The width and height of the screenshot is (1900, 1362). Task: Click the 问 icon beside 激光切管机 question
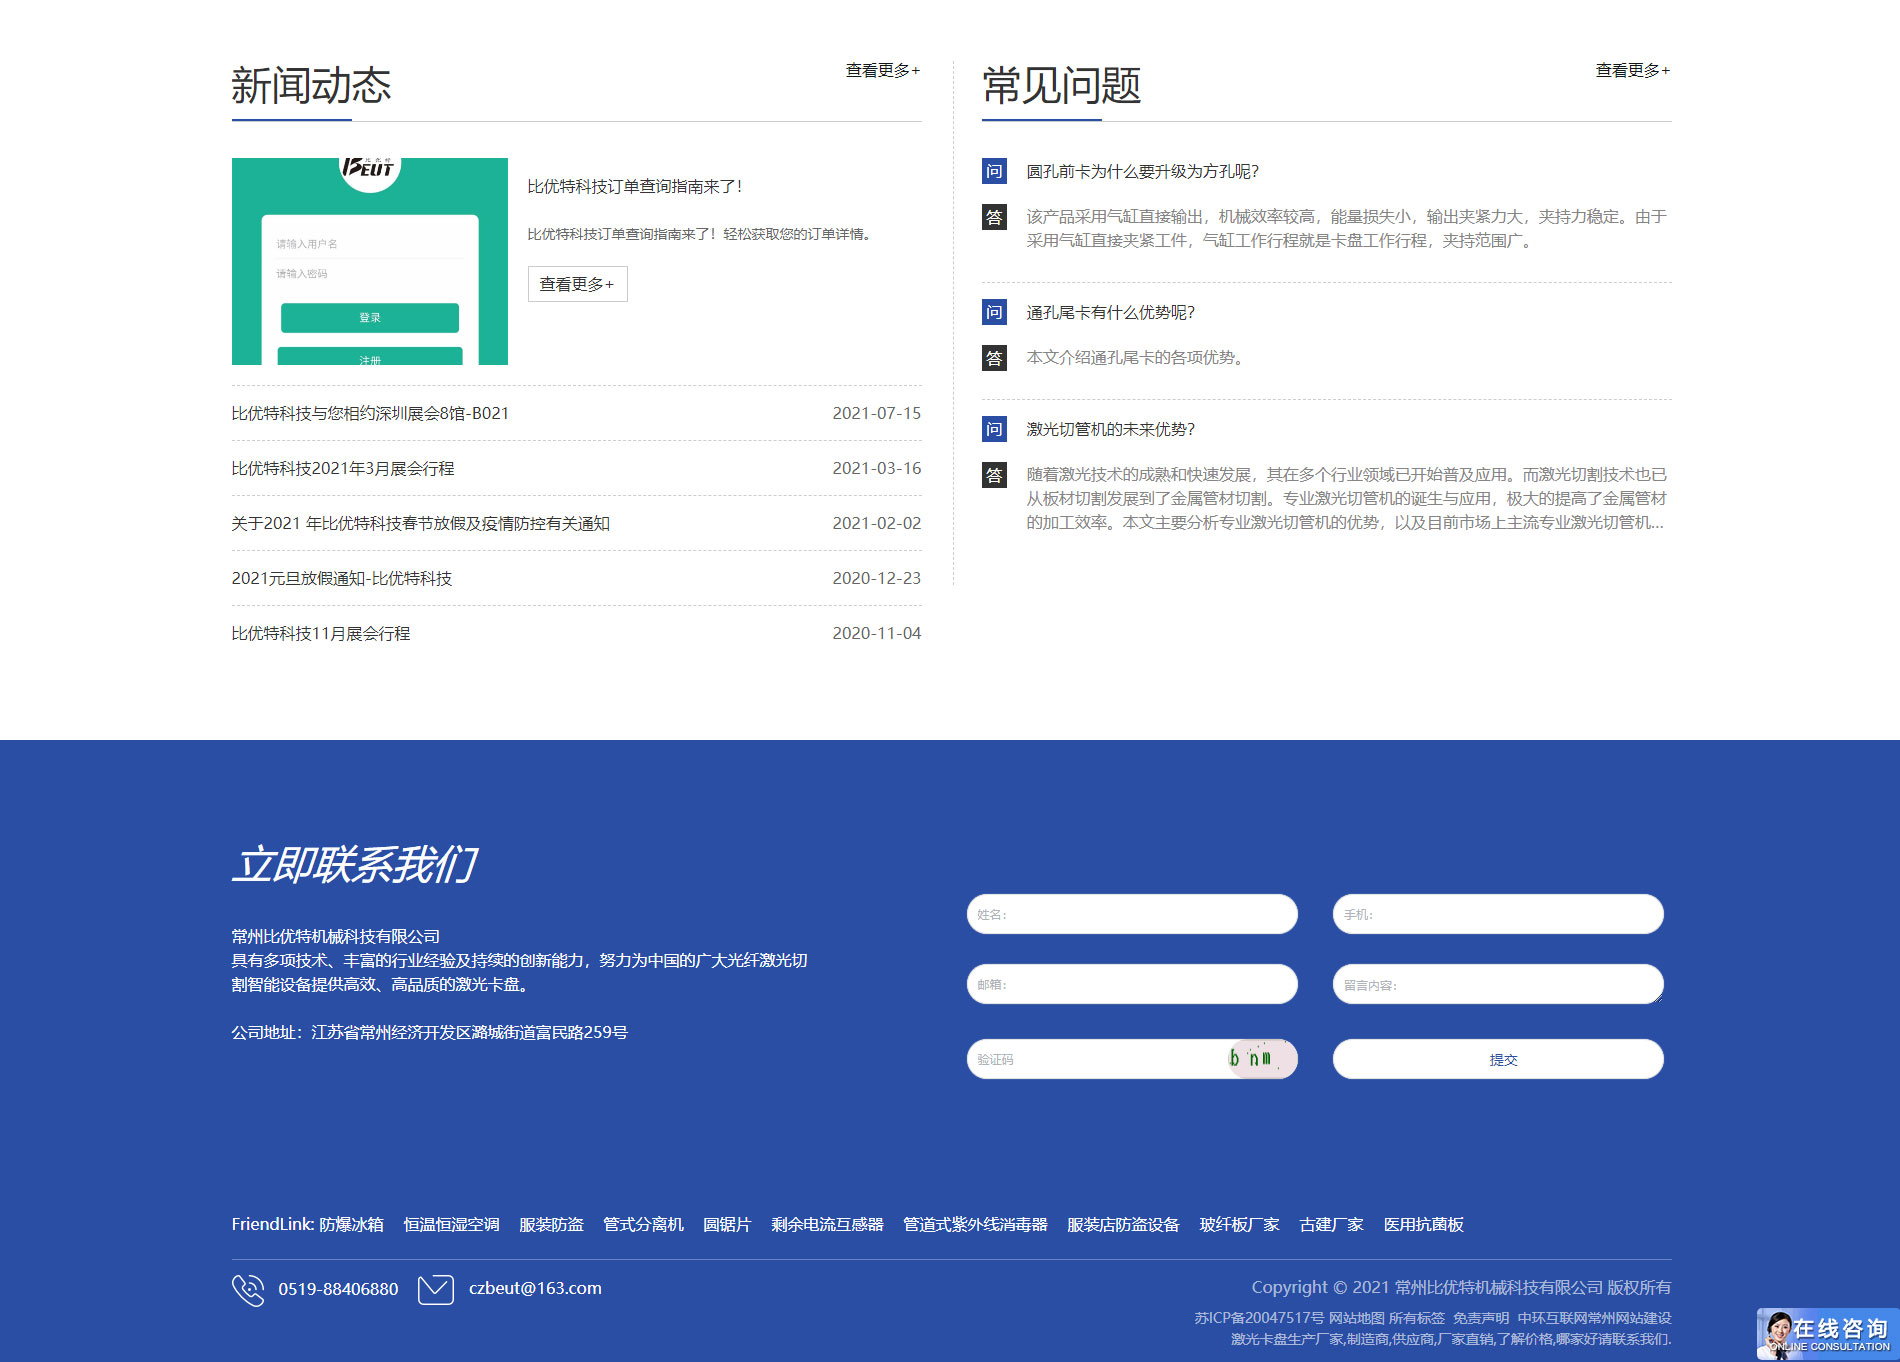point(993,429)
